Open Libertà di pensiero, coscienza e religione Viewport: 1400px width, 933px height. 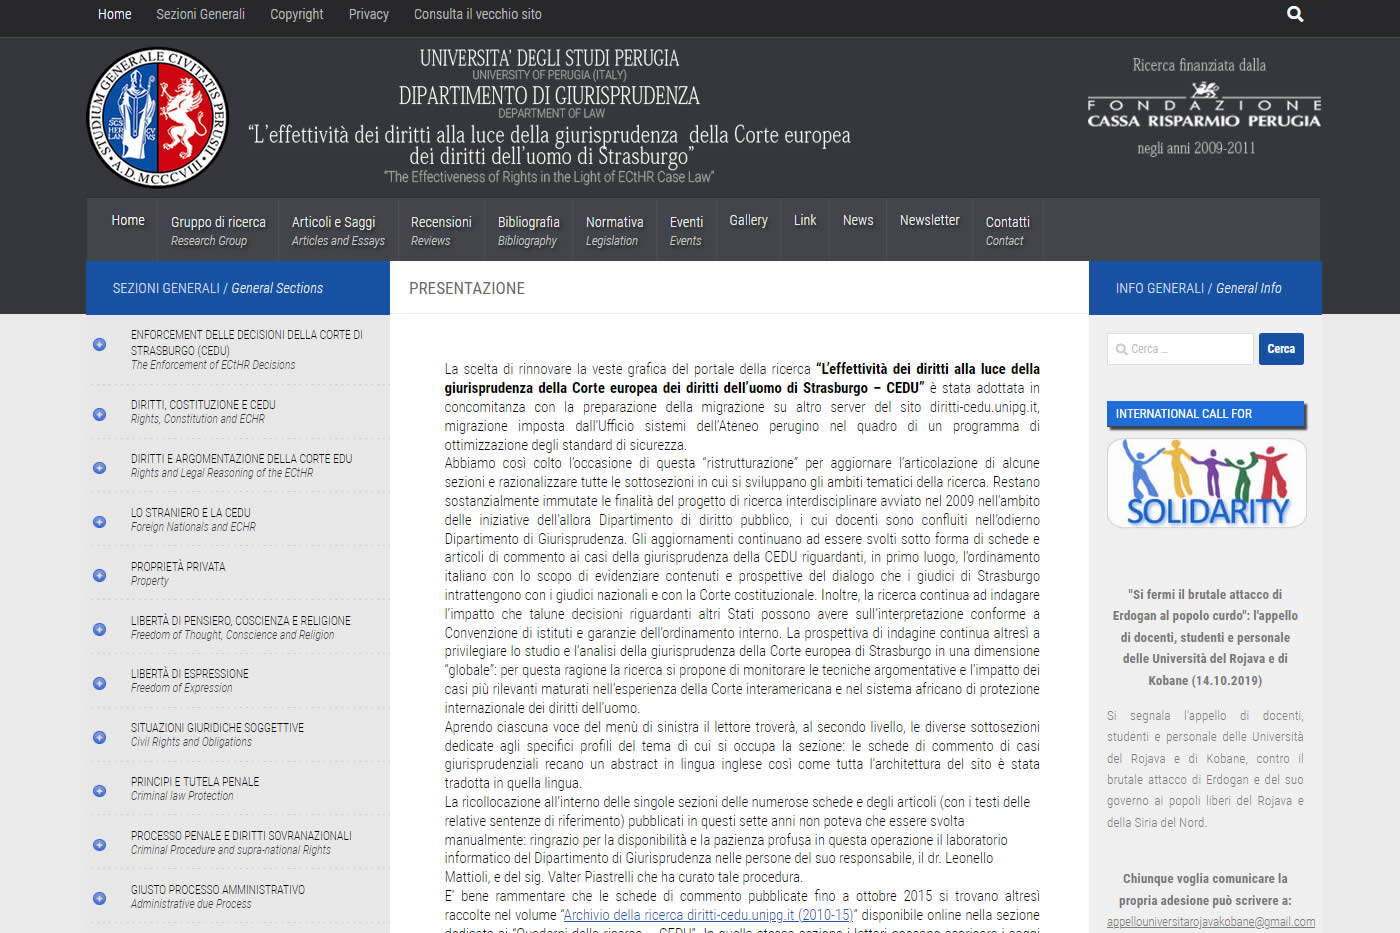pyautogui.click(x=241, y=627)
